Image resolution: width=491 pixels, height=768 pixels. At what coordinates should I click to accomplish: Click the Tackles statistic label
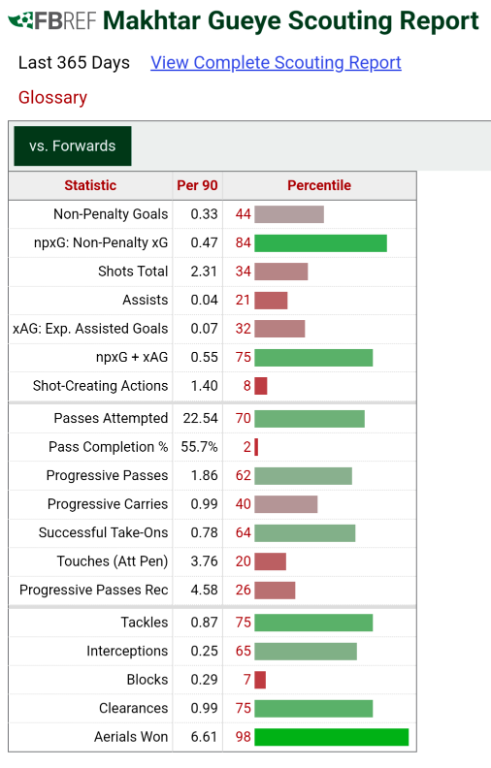(145, 623)
